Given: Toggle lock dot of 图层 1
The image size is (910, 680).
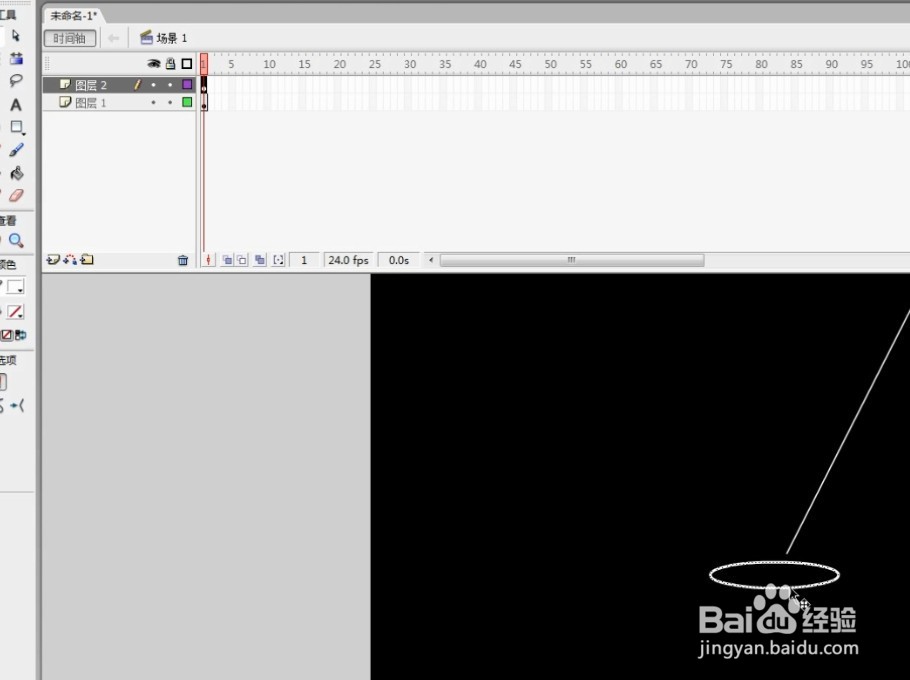Looking at the screenshot, I should tap(170, 103).
